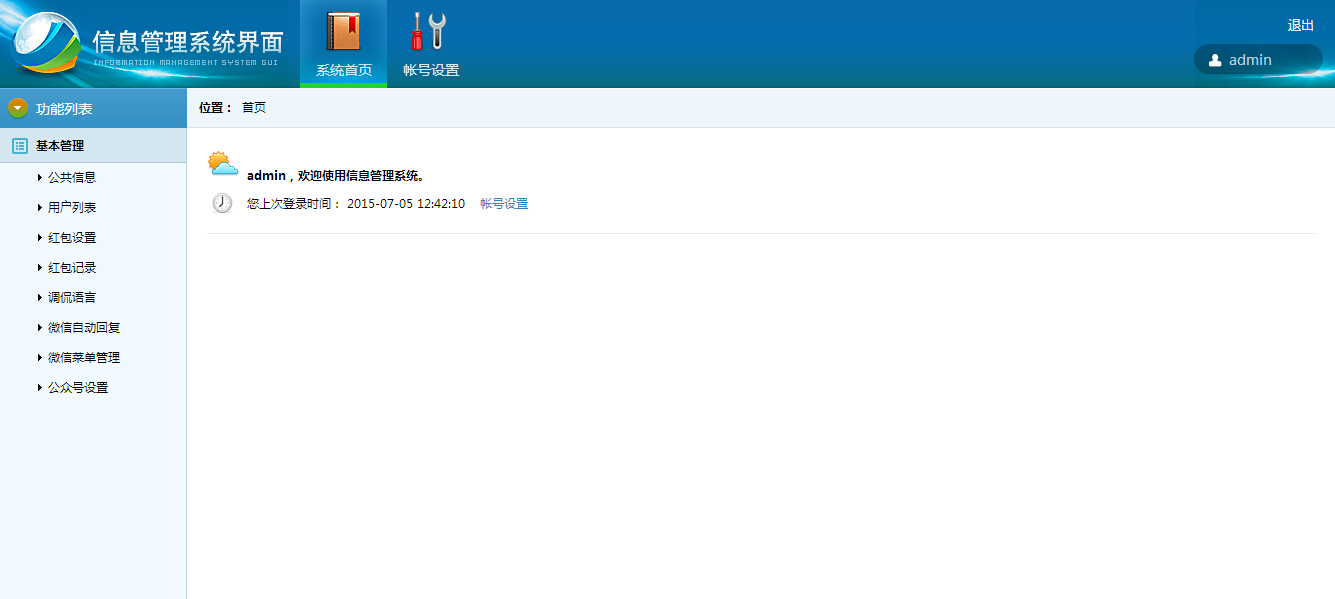Open 公共信息 in sidebar
Image resolution: width=1335 pixels, height=599 pixels.
coord(72,178)
